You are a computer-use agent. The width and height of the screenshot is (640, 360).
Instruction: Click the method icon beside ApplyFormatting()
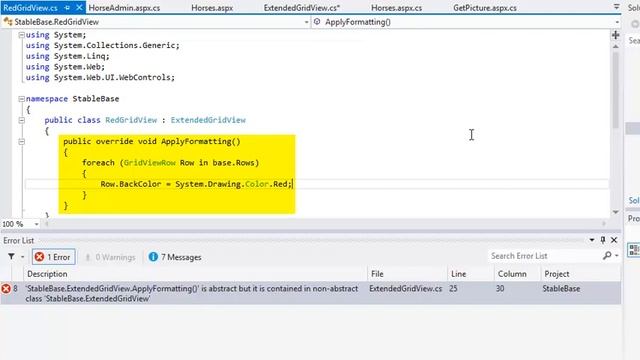[x=317, y=22]
